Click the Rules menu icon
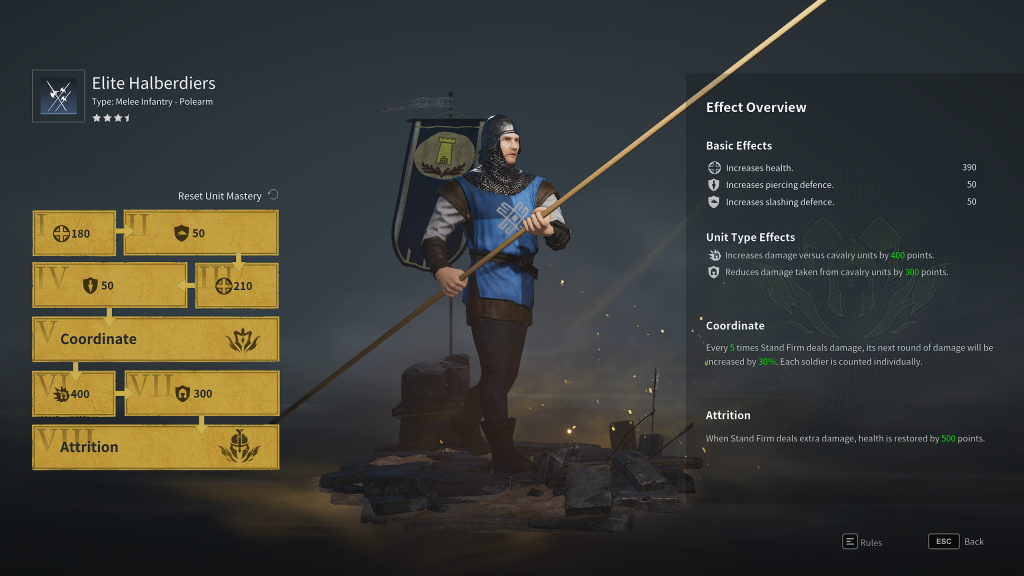This screenshot has width=1024, height=576. tap(850, 541)
